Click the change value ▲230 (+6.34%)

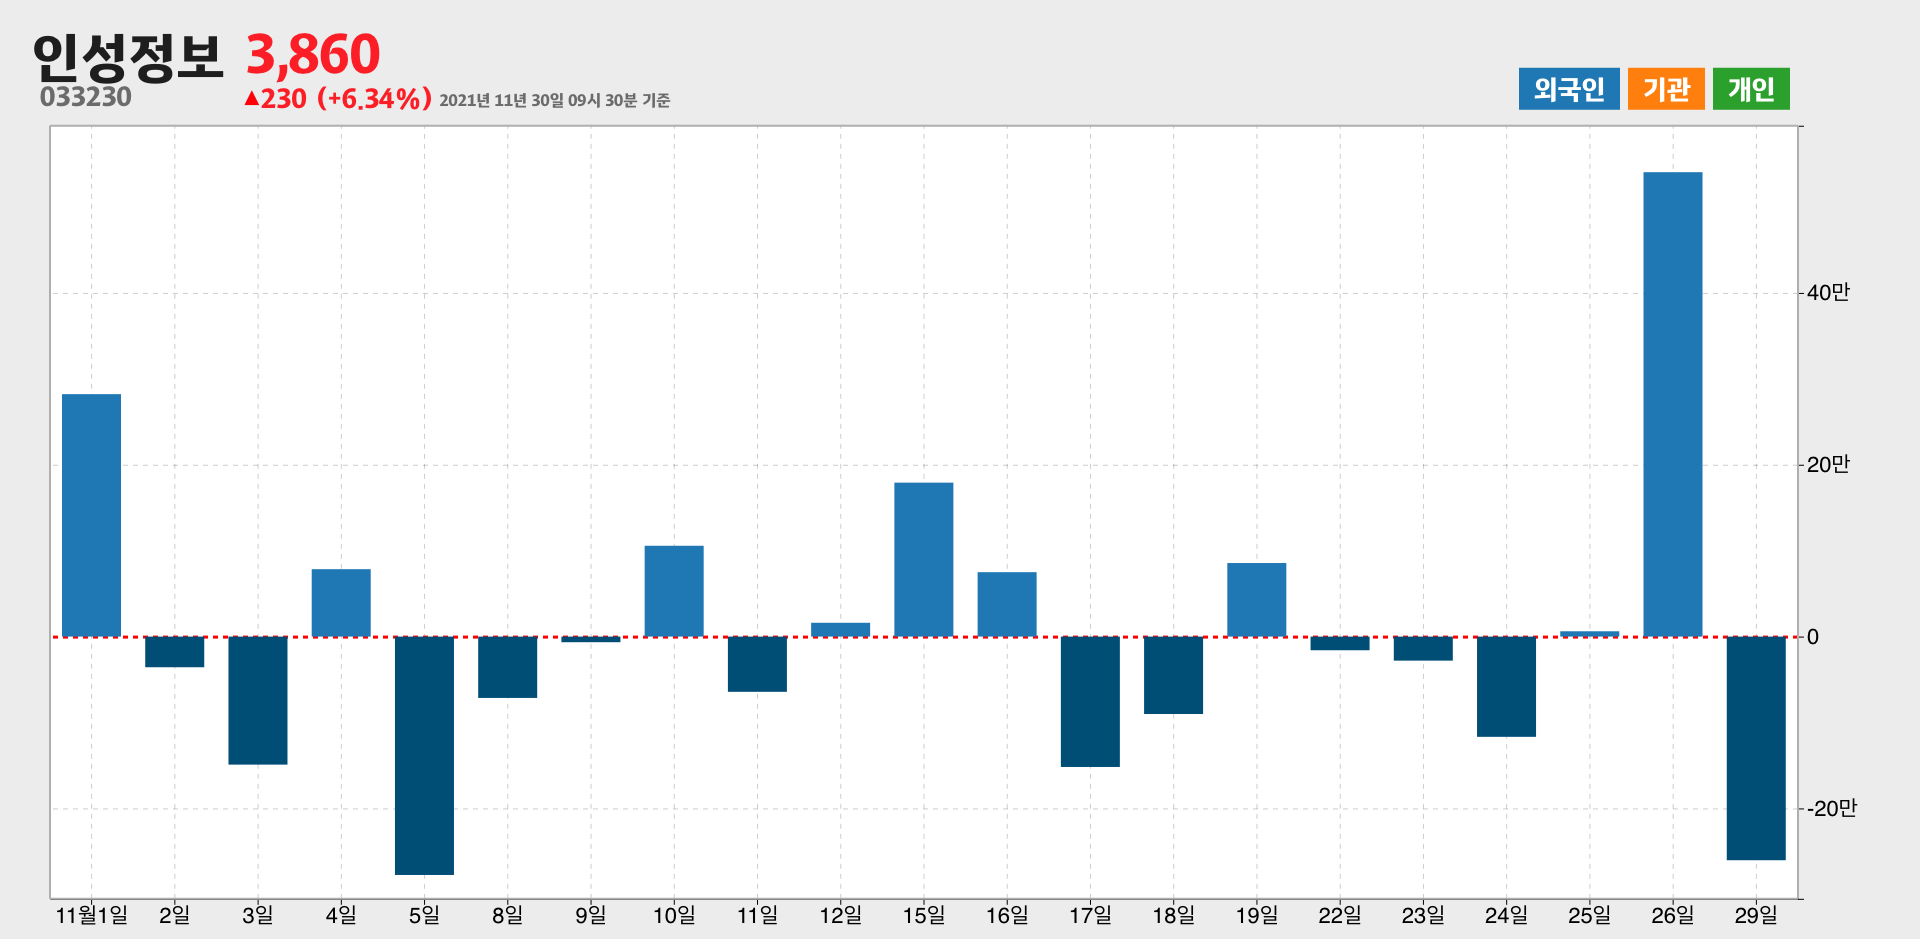[x=338, y=99]
